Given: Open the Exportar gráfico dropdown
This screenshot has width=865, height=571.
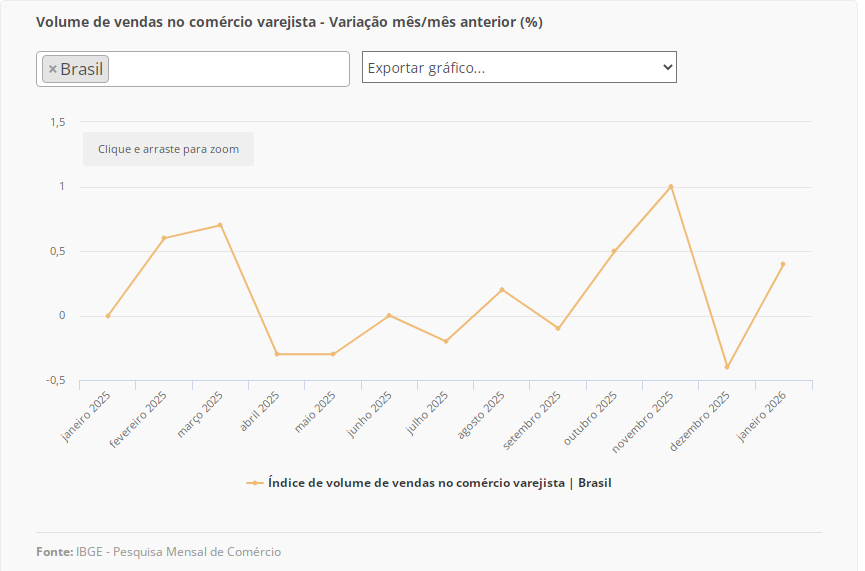Looking at the screenshot, I should tap(519, 67).
